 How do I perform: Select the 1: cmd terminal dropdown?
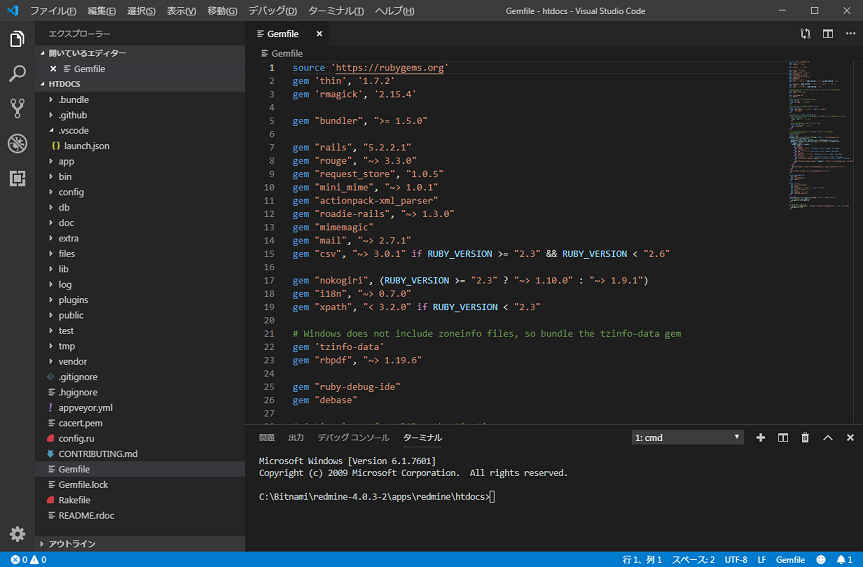pyautogui.click(x=687, y=438)
